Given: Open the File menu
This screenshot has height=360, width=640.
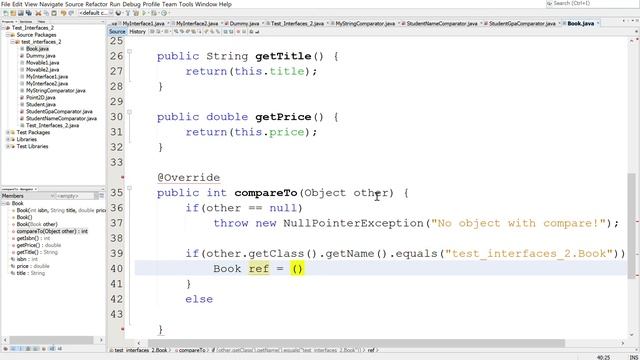Looking at the screenshot, I should coord(6,4).
